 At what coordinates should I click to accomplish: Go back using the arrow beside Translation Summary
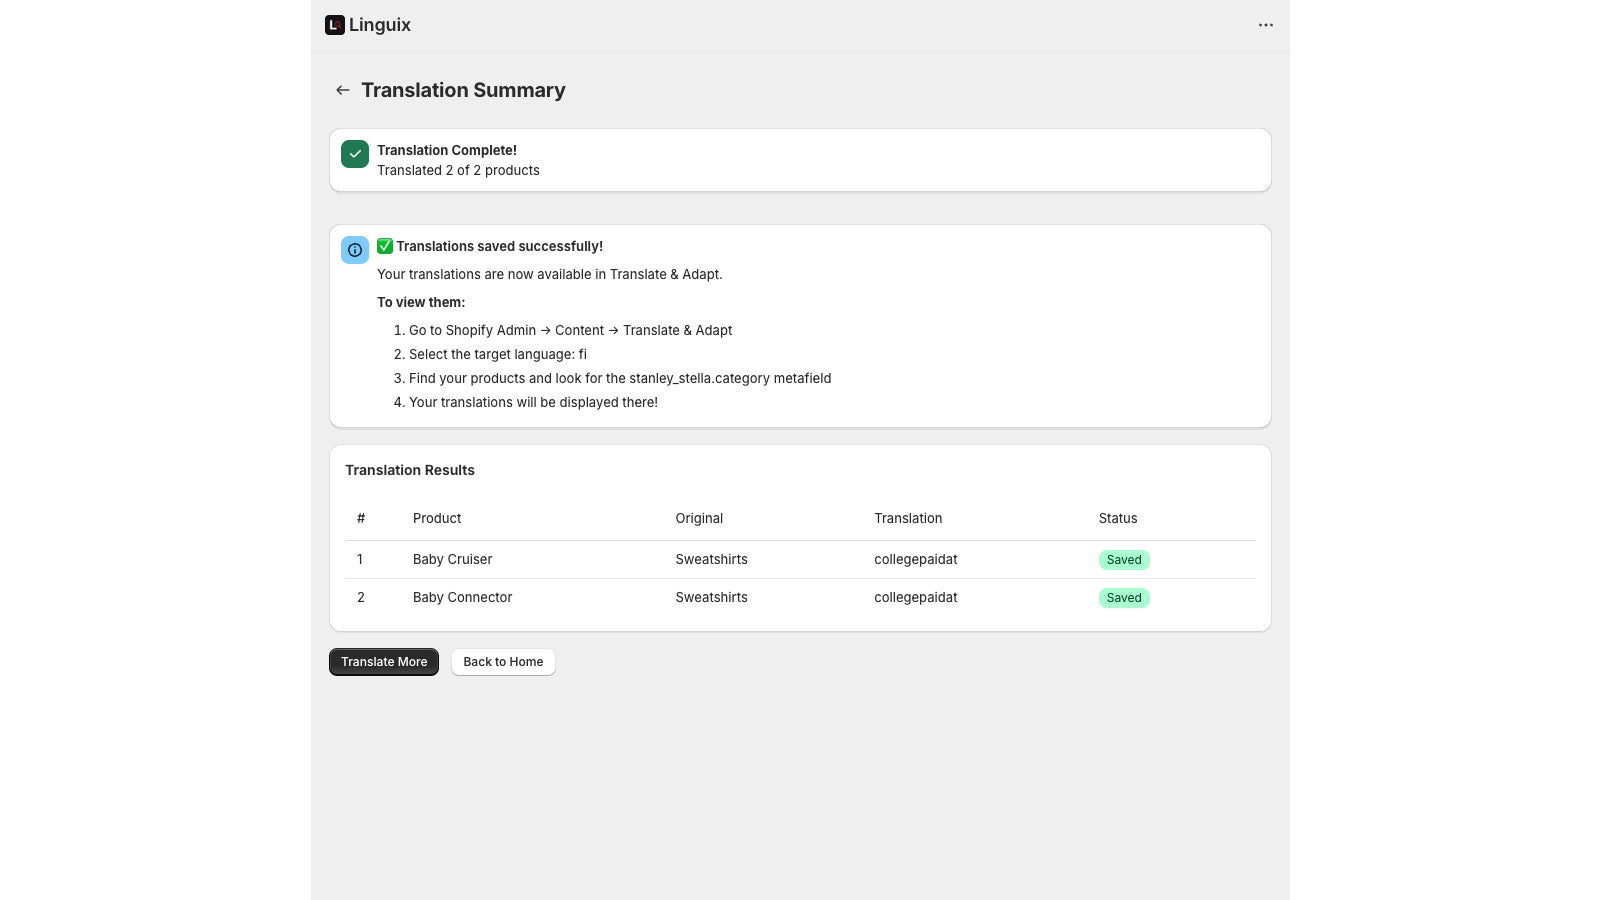[x=343, y=90]
